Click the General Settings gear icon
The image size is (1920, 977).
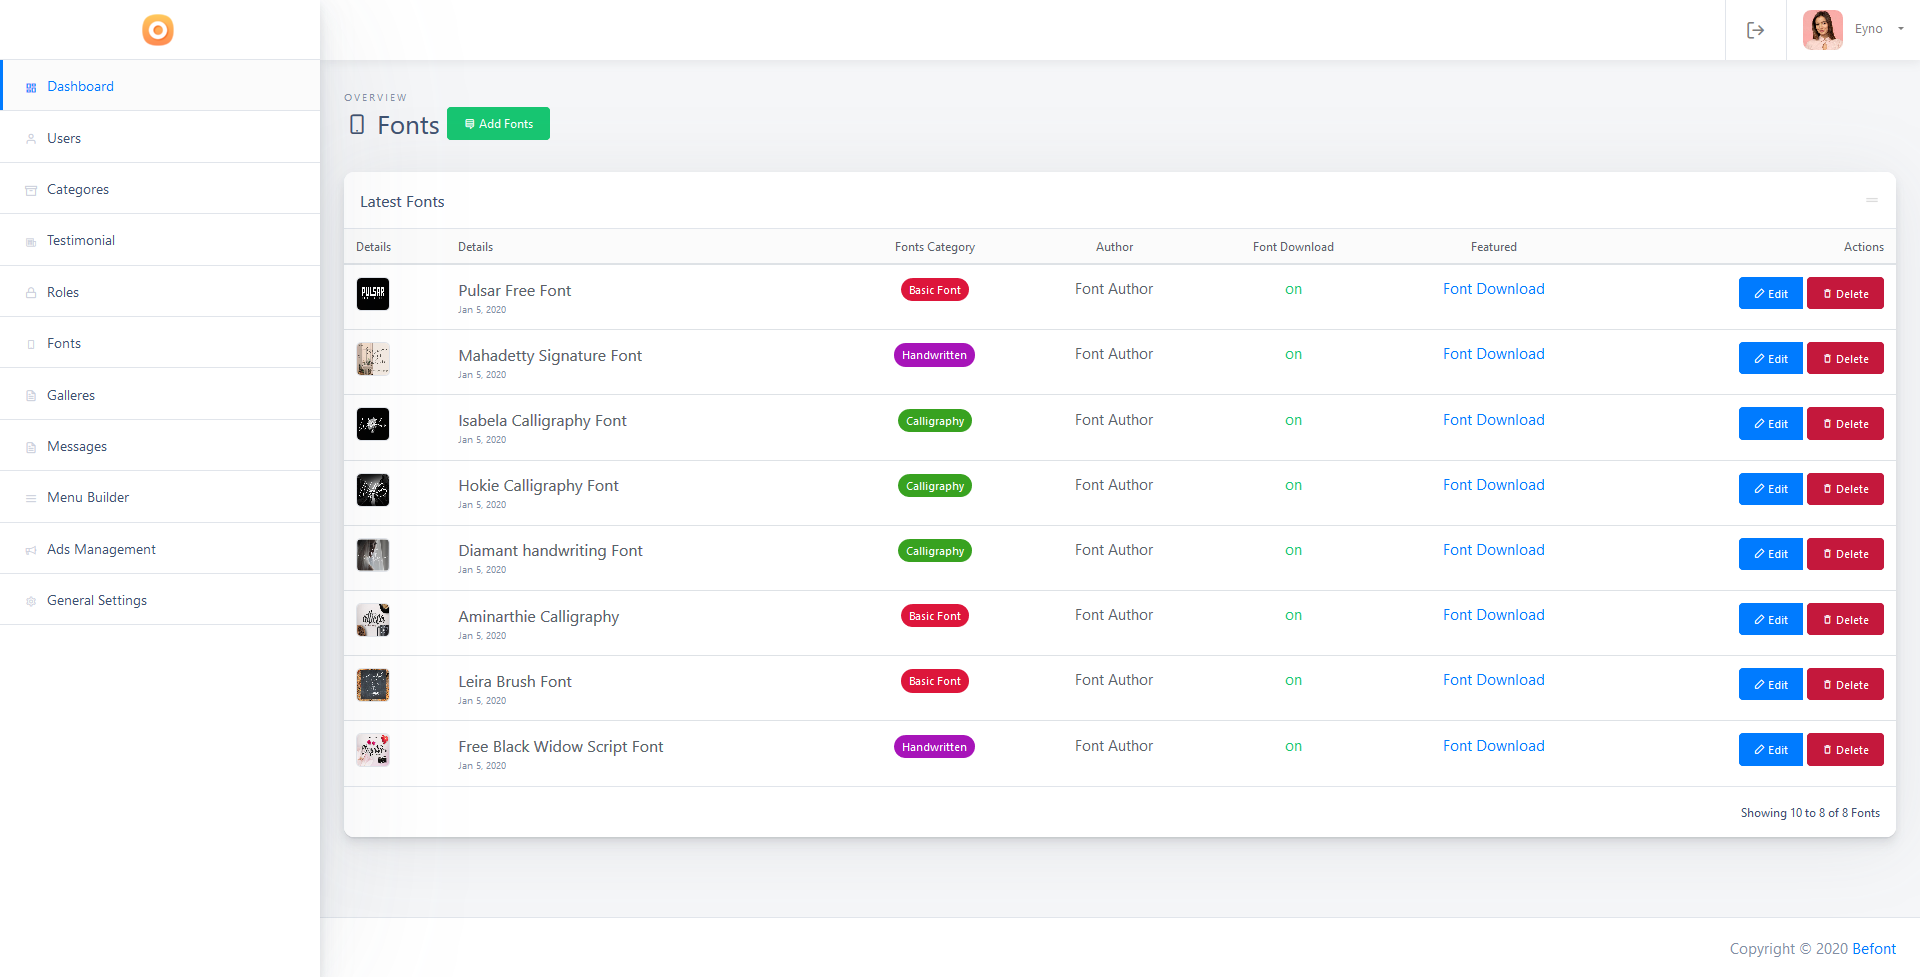pyautogui.click(x=31, y=601)
